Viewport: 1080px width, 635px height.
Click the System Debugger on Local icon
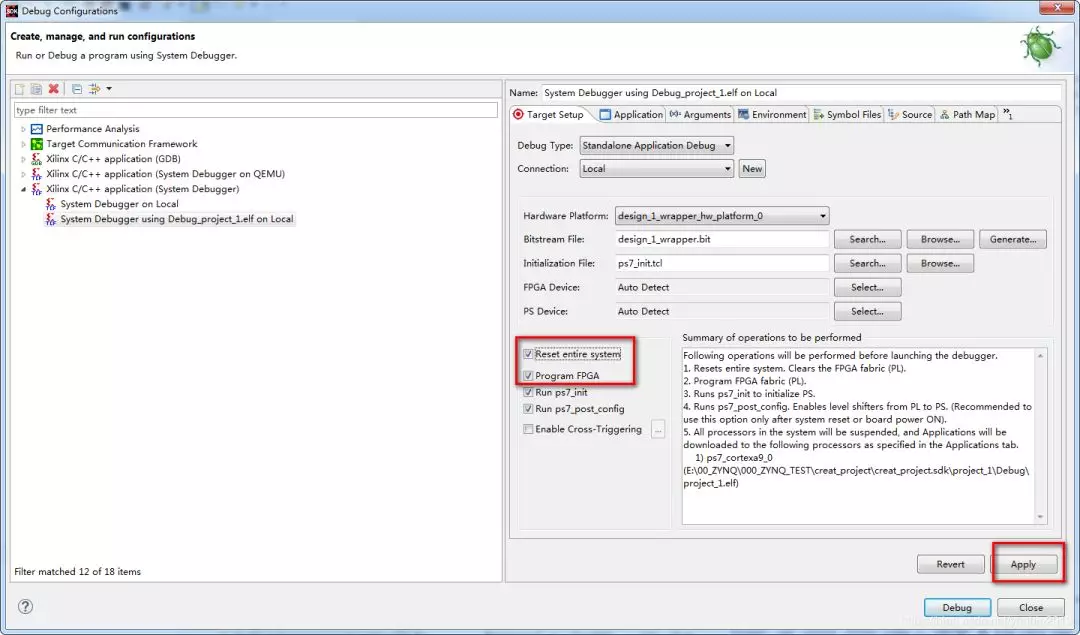point(50,204)
